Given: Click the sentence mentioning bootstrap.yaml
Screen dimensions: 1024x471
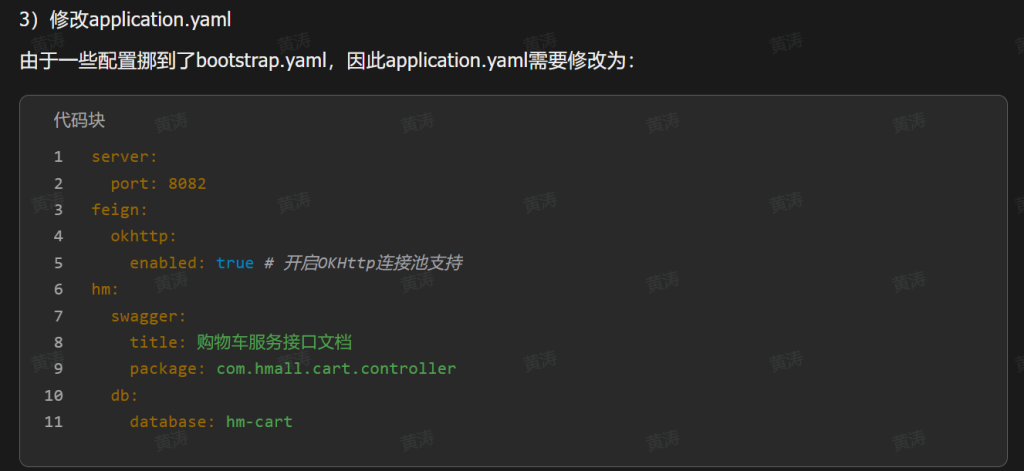Looking at the screenshot, I should click(x=327, y=61).
